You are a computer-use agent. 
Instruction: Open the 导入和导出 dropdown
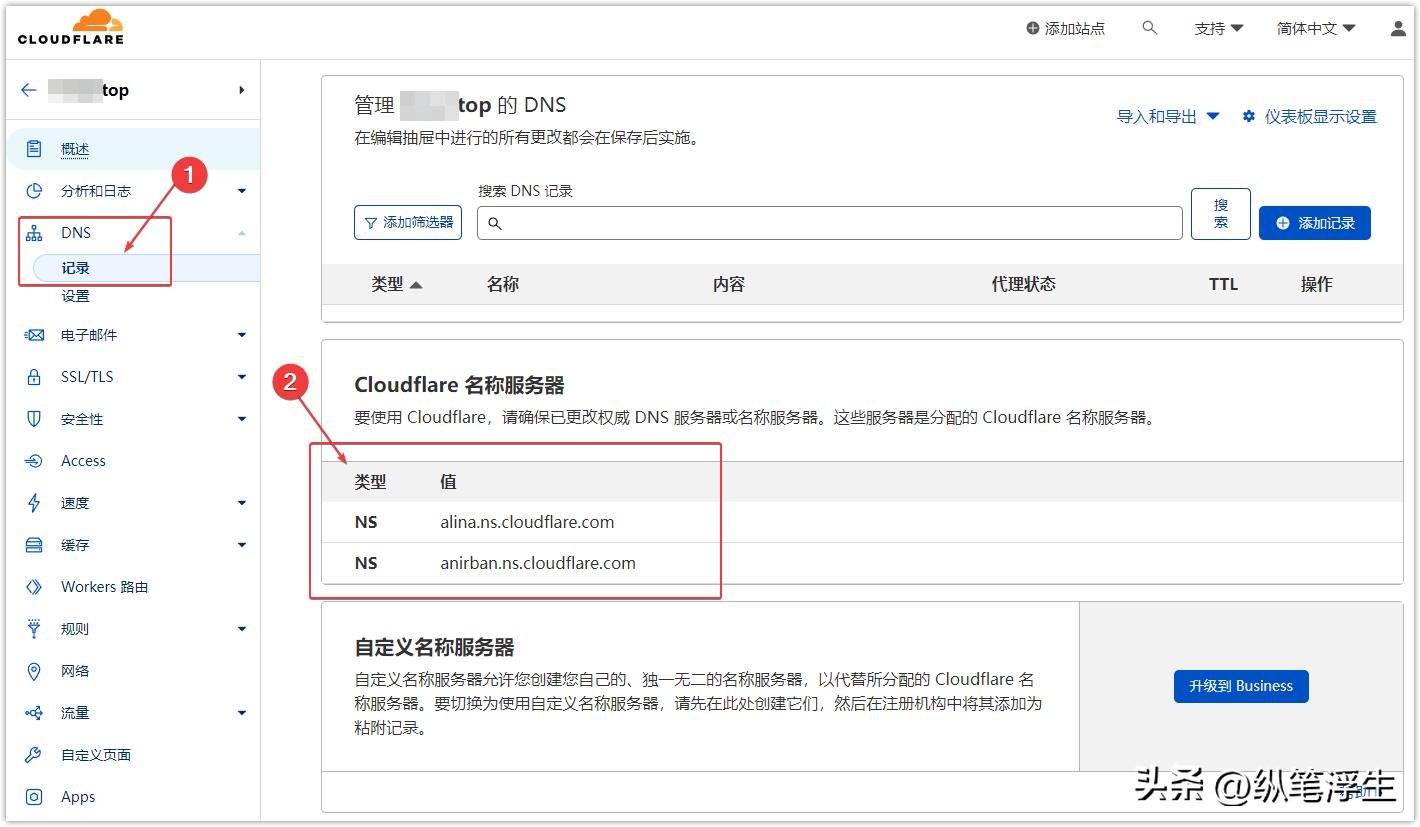click(1167, 115)
